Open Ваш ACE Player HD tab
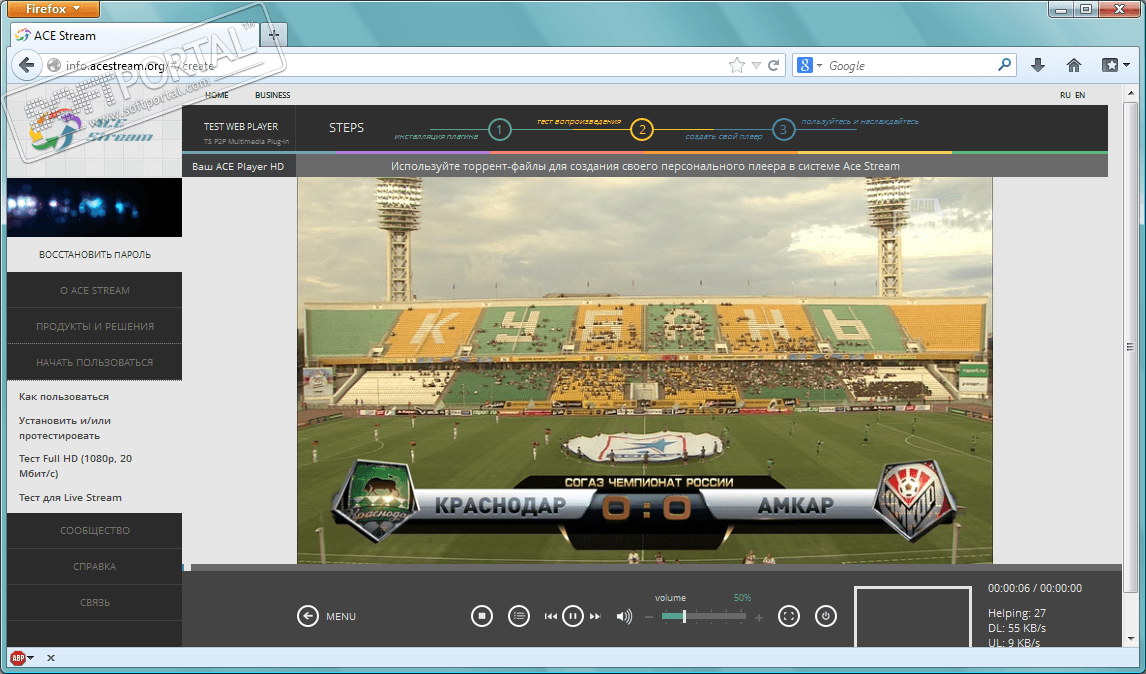 tap(238, 166)
